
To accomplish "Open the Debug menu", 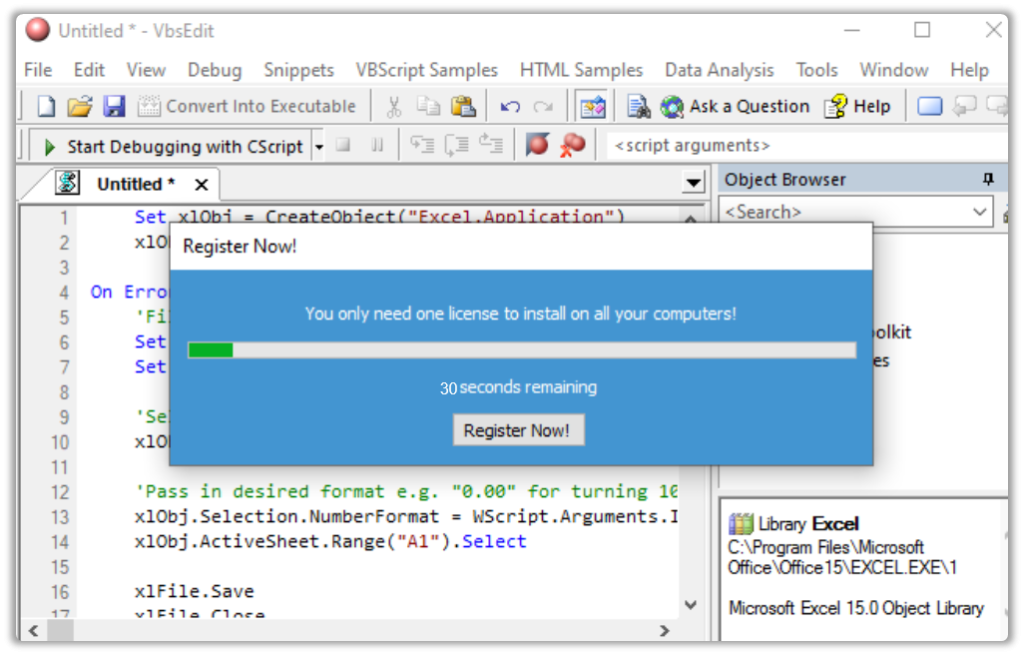I will tap(214, 70).
